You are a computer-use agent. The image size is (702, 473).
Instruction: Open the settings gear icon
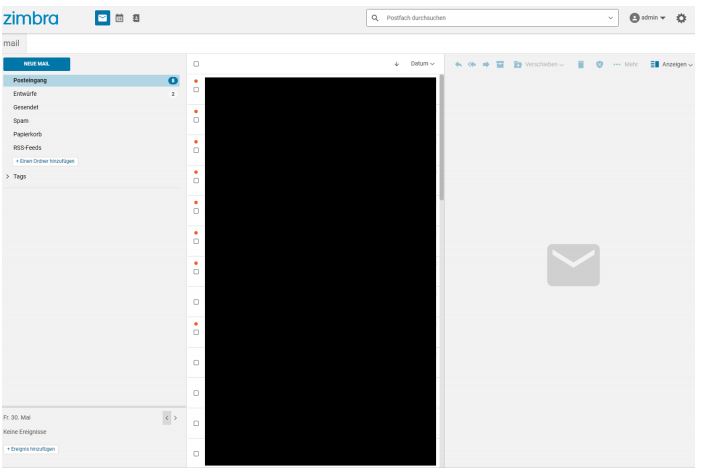681,18
